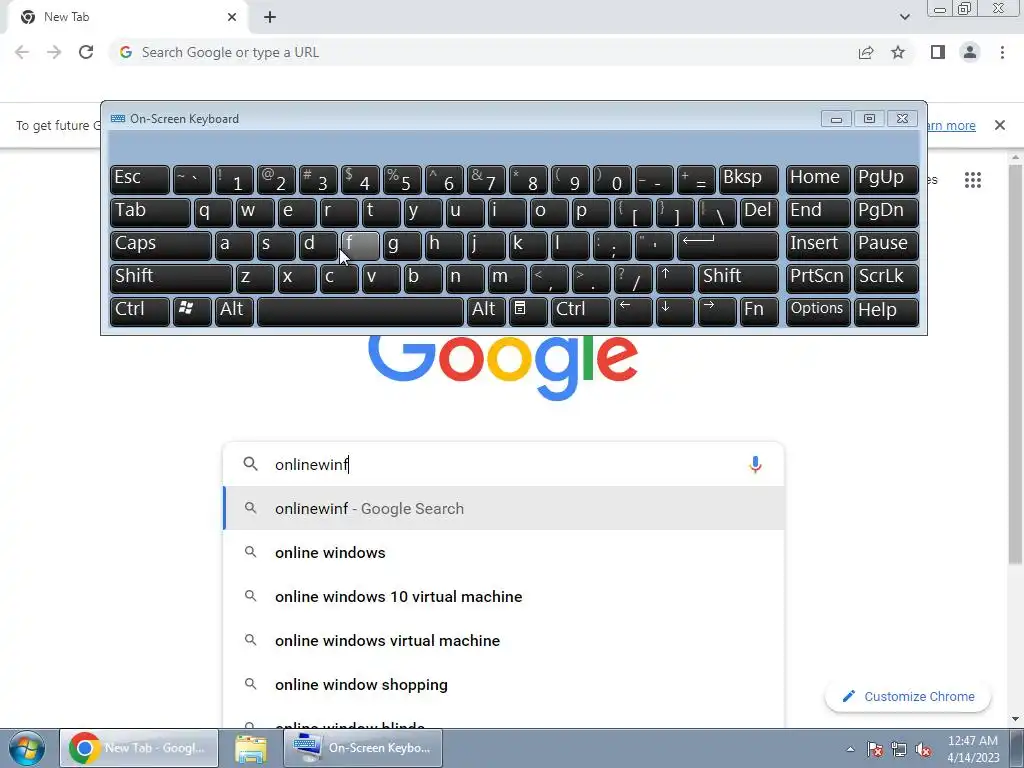Tap the right arrow key on keyboard

(716, 310)
